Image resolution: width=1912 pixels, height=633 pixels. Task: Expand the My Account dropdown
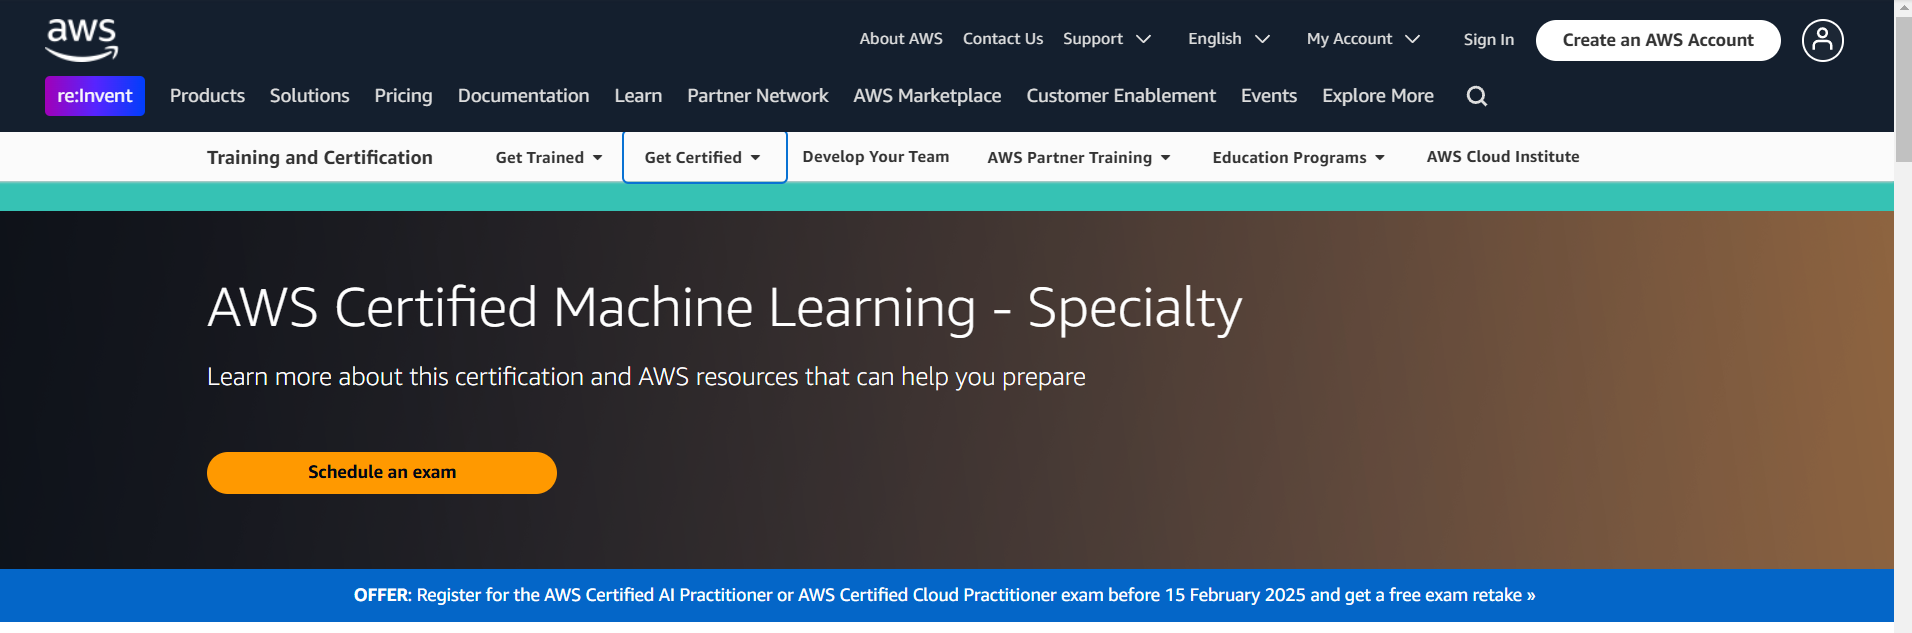point(1363,39)
